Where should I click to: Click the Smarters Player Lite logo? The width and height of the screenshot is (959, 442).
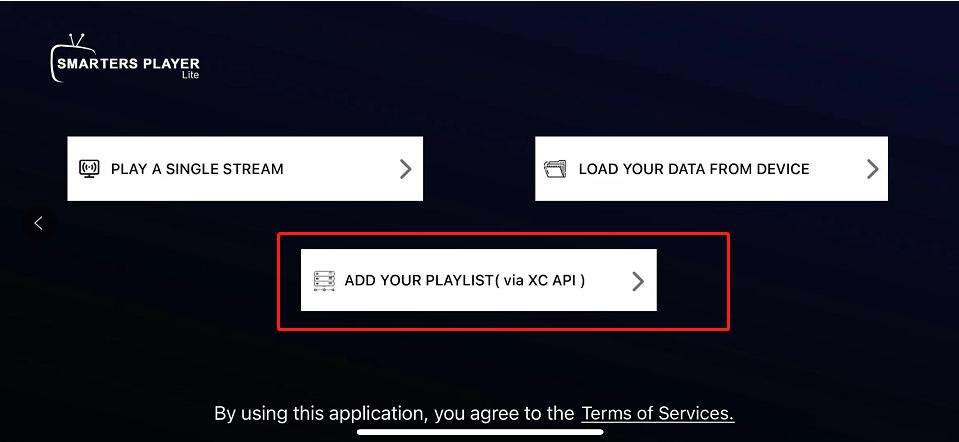click(124, 62)
